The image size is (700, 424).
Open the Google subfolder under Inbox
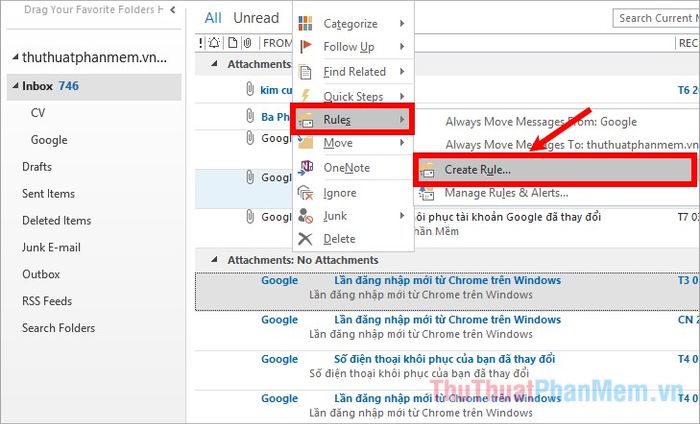coord(49,140)
